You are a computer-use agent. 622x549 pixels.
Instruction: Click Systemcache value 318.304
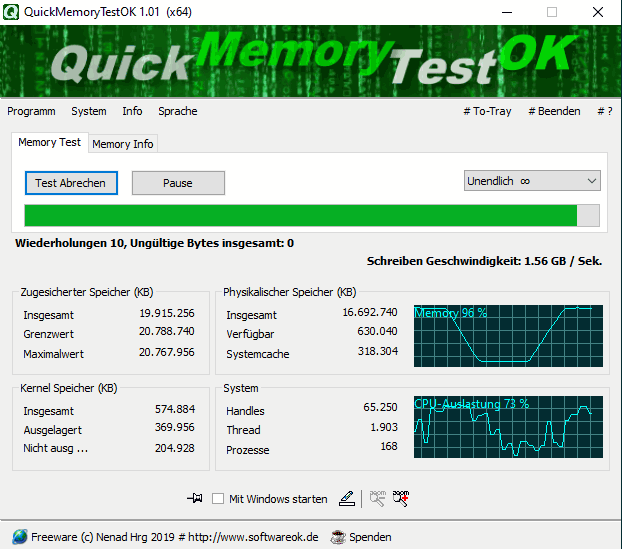378,351
